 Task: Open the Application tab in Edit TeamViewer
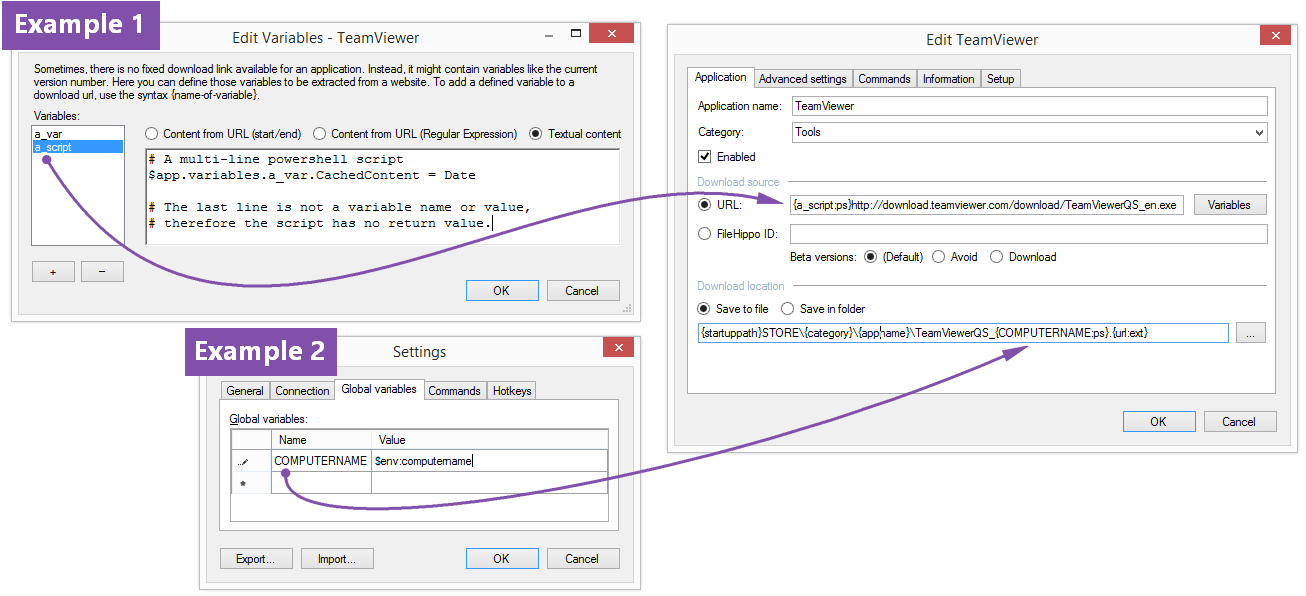pyautogui.click(x=721, y=78)
